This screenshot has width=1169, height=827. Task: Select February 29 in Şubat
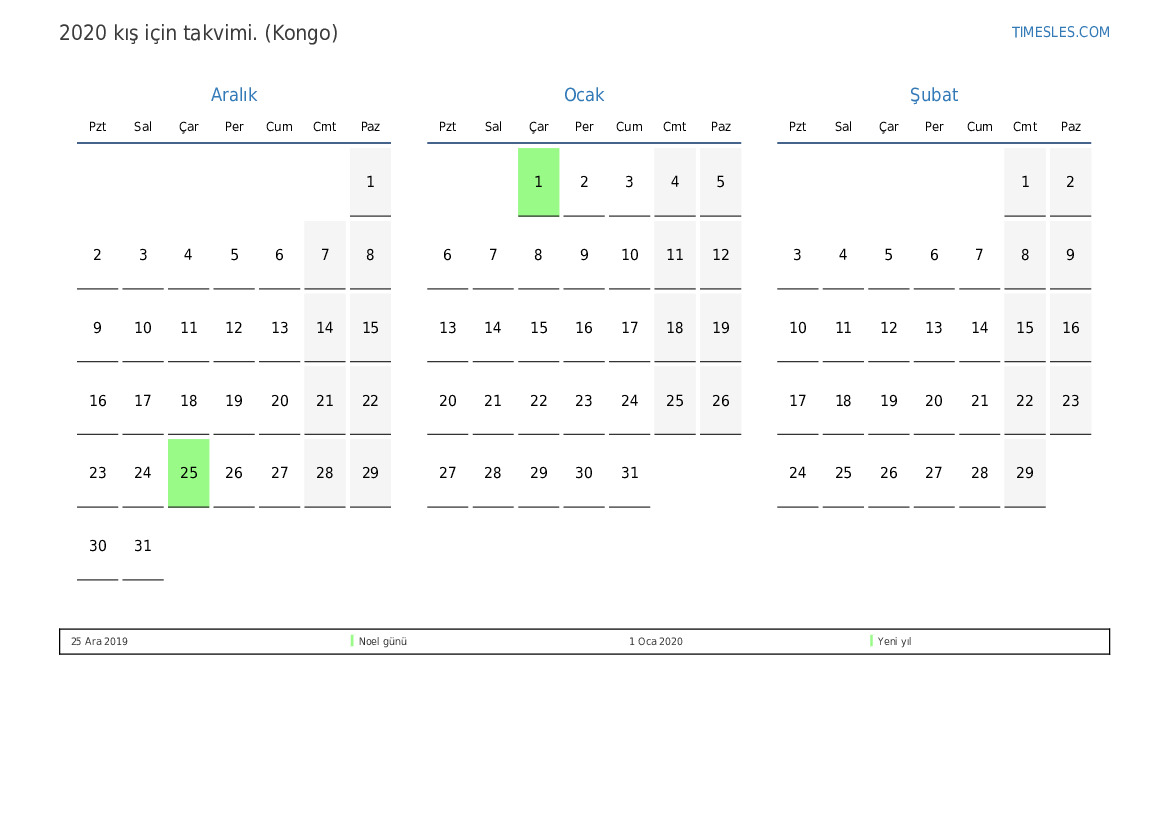point(1025,473)
